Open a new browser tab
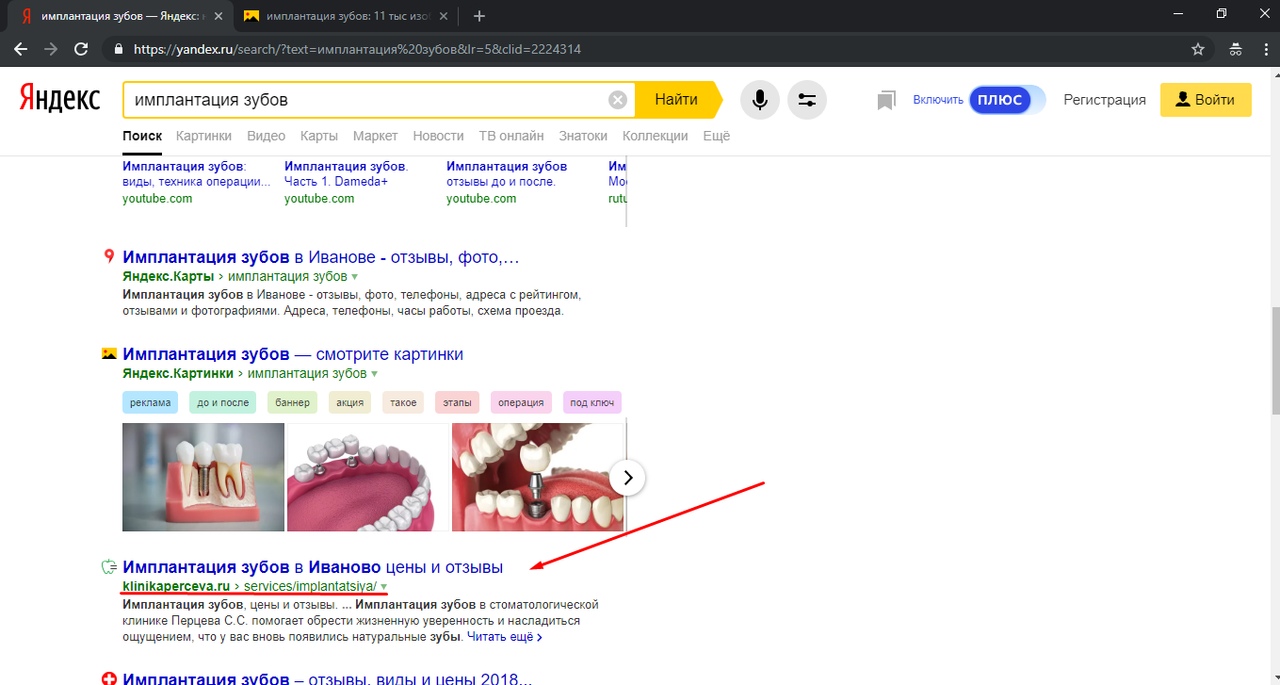This screenshot has width=1280, height=685. tap(479, 16)
